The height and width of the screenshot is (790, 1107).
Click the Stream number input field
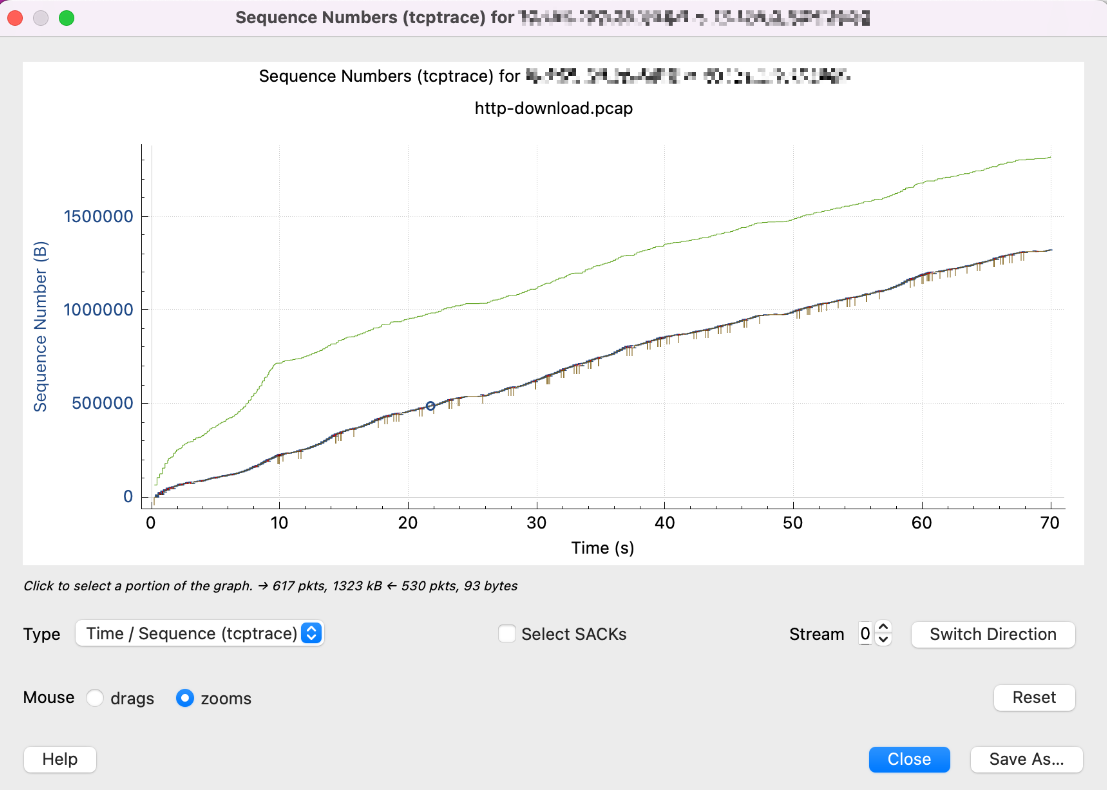(865, 634)
